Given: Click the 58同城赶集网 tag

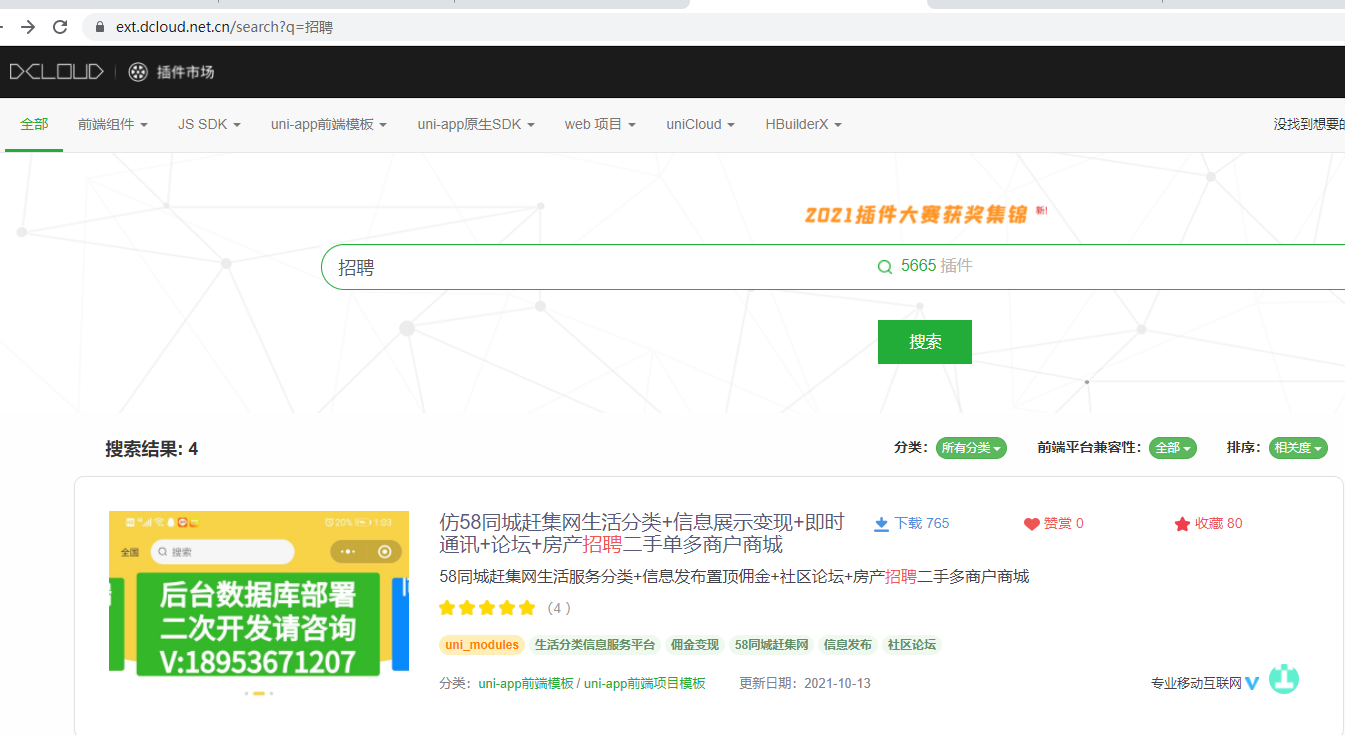Looking at the screenshot, I should point(771,645).
